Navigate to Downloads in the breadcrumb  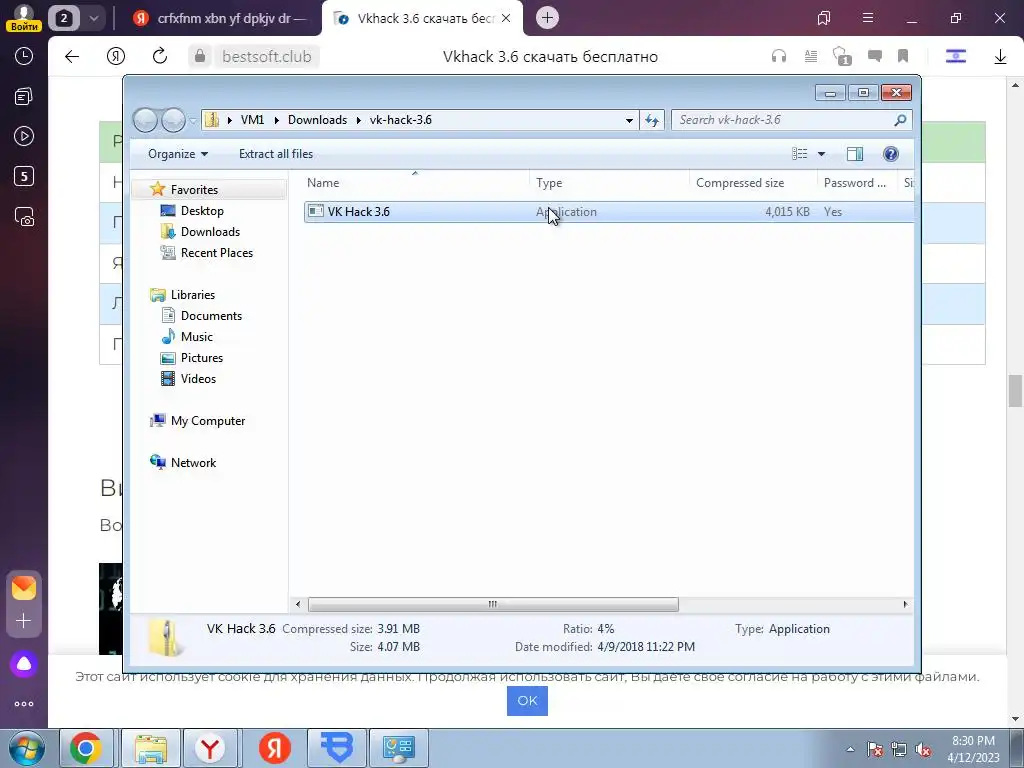tap(317, 120)
